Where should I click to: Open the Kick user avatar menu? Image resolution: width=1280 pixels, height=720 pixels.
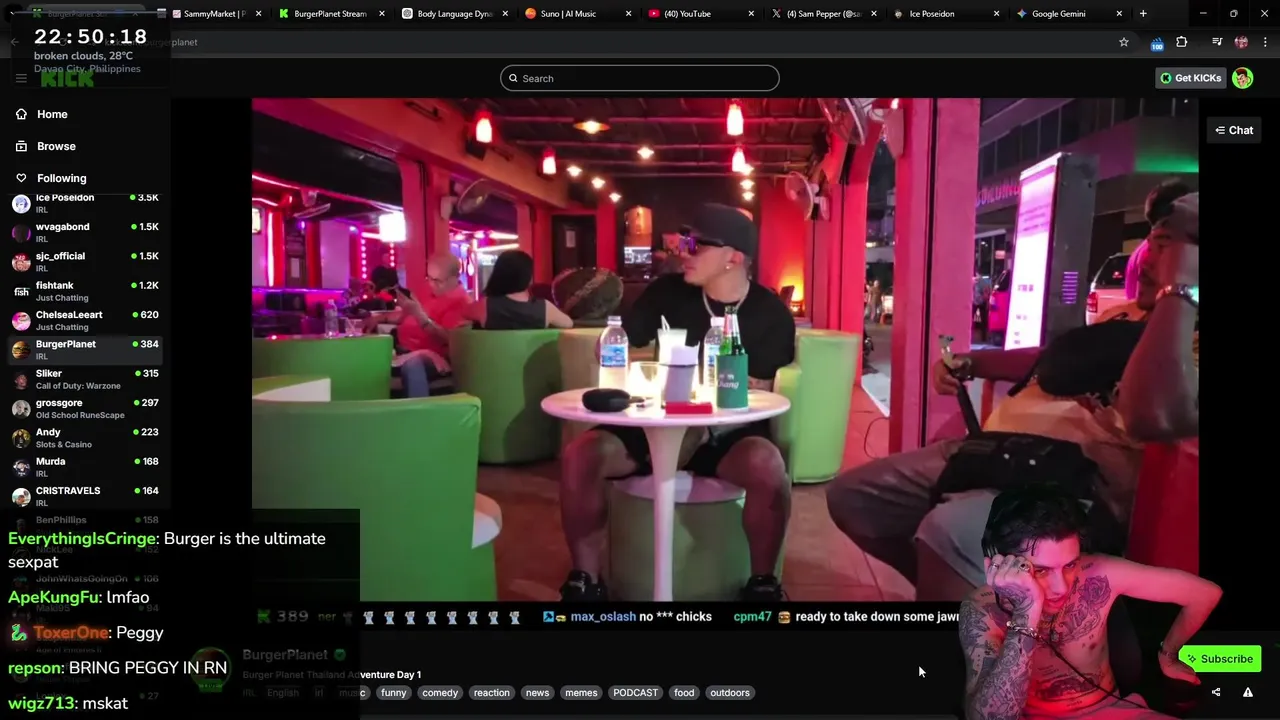[x=1243, y=78]
